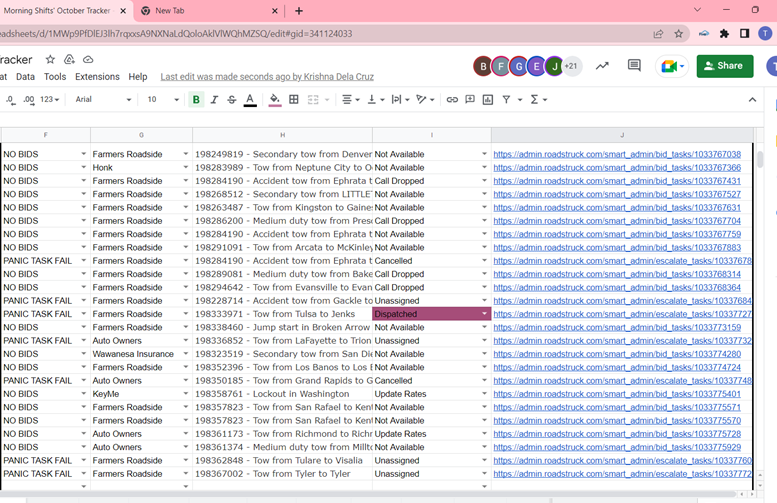The width and height of the screenshot is (777, 503).
Task: Click the move-to-folder icon beside title
Action: (x=69, y=59)
